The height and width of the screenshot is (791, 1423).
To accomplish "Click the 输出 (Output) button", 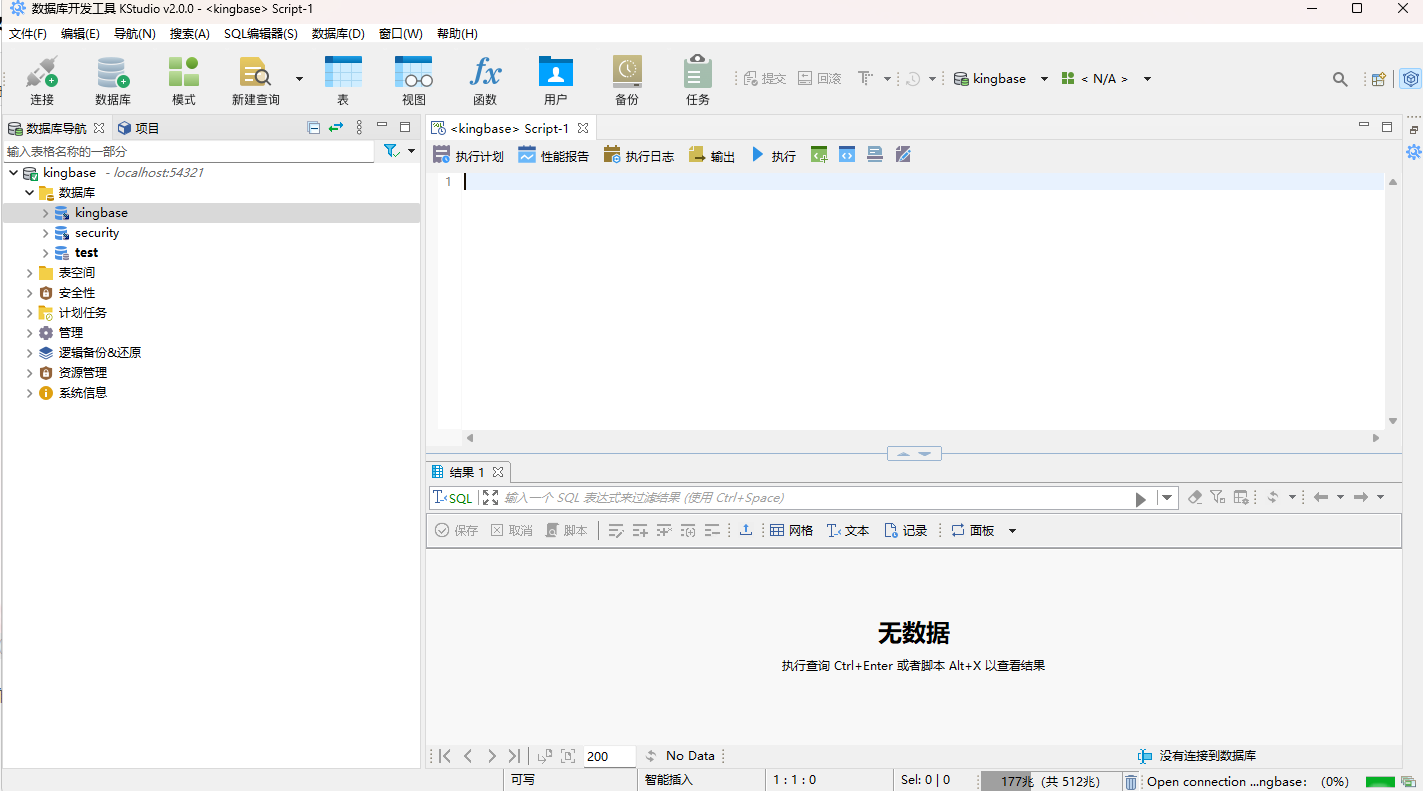I will click(x=711, y=154).
